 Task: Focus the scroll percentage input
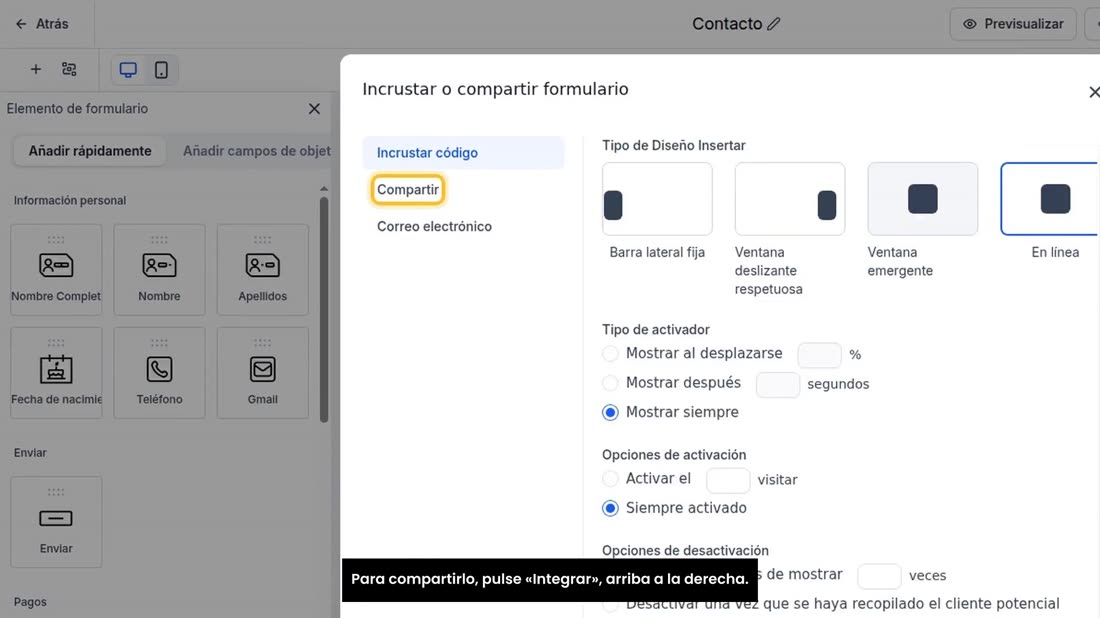pyautogui.click(x=819, y=355)
